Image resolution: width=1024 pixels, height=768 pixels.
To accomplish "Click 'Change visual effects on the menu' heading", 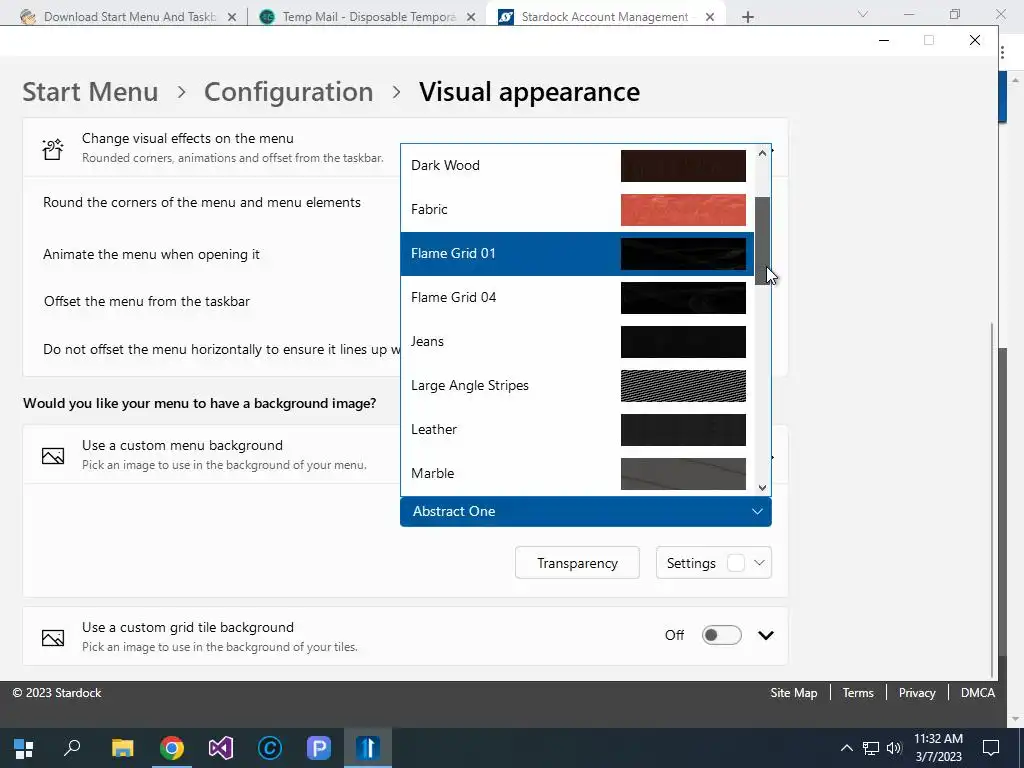I will click(187, 138).
